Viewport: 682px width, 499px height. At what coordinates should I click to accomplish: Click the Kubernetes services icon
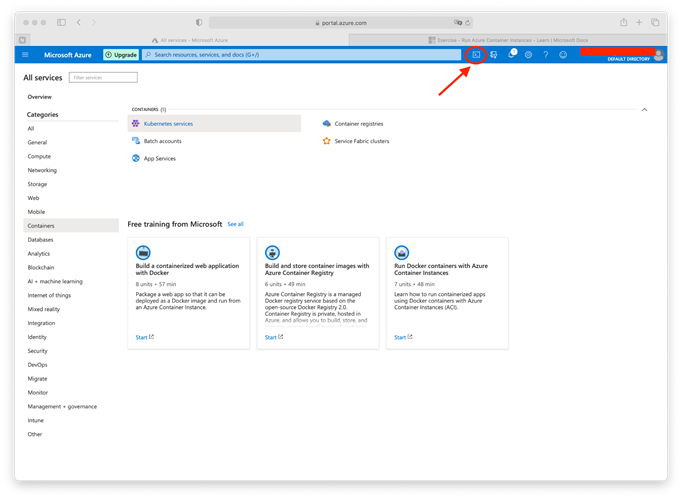[x=136, y=124]
